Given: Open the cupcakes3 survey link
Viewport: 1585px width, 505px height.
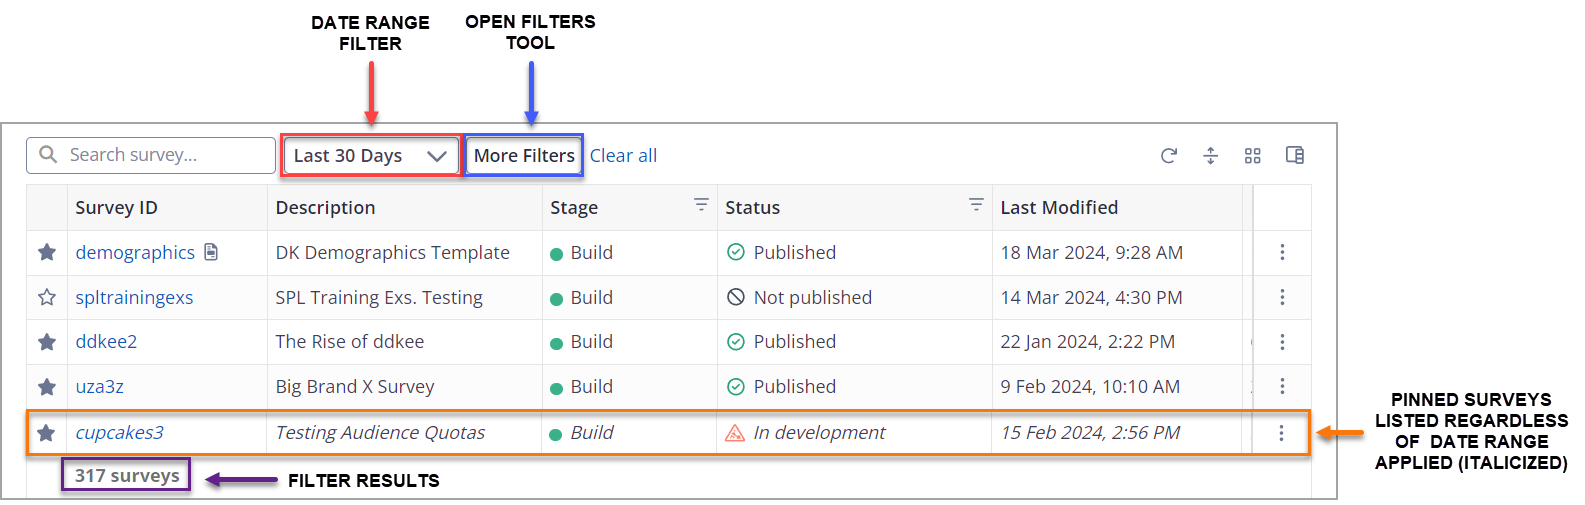Looking at the screenshot, I should point(120,433).
